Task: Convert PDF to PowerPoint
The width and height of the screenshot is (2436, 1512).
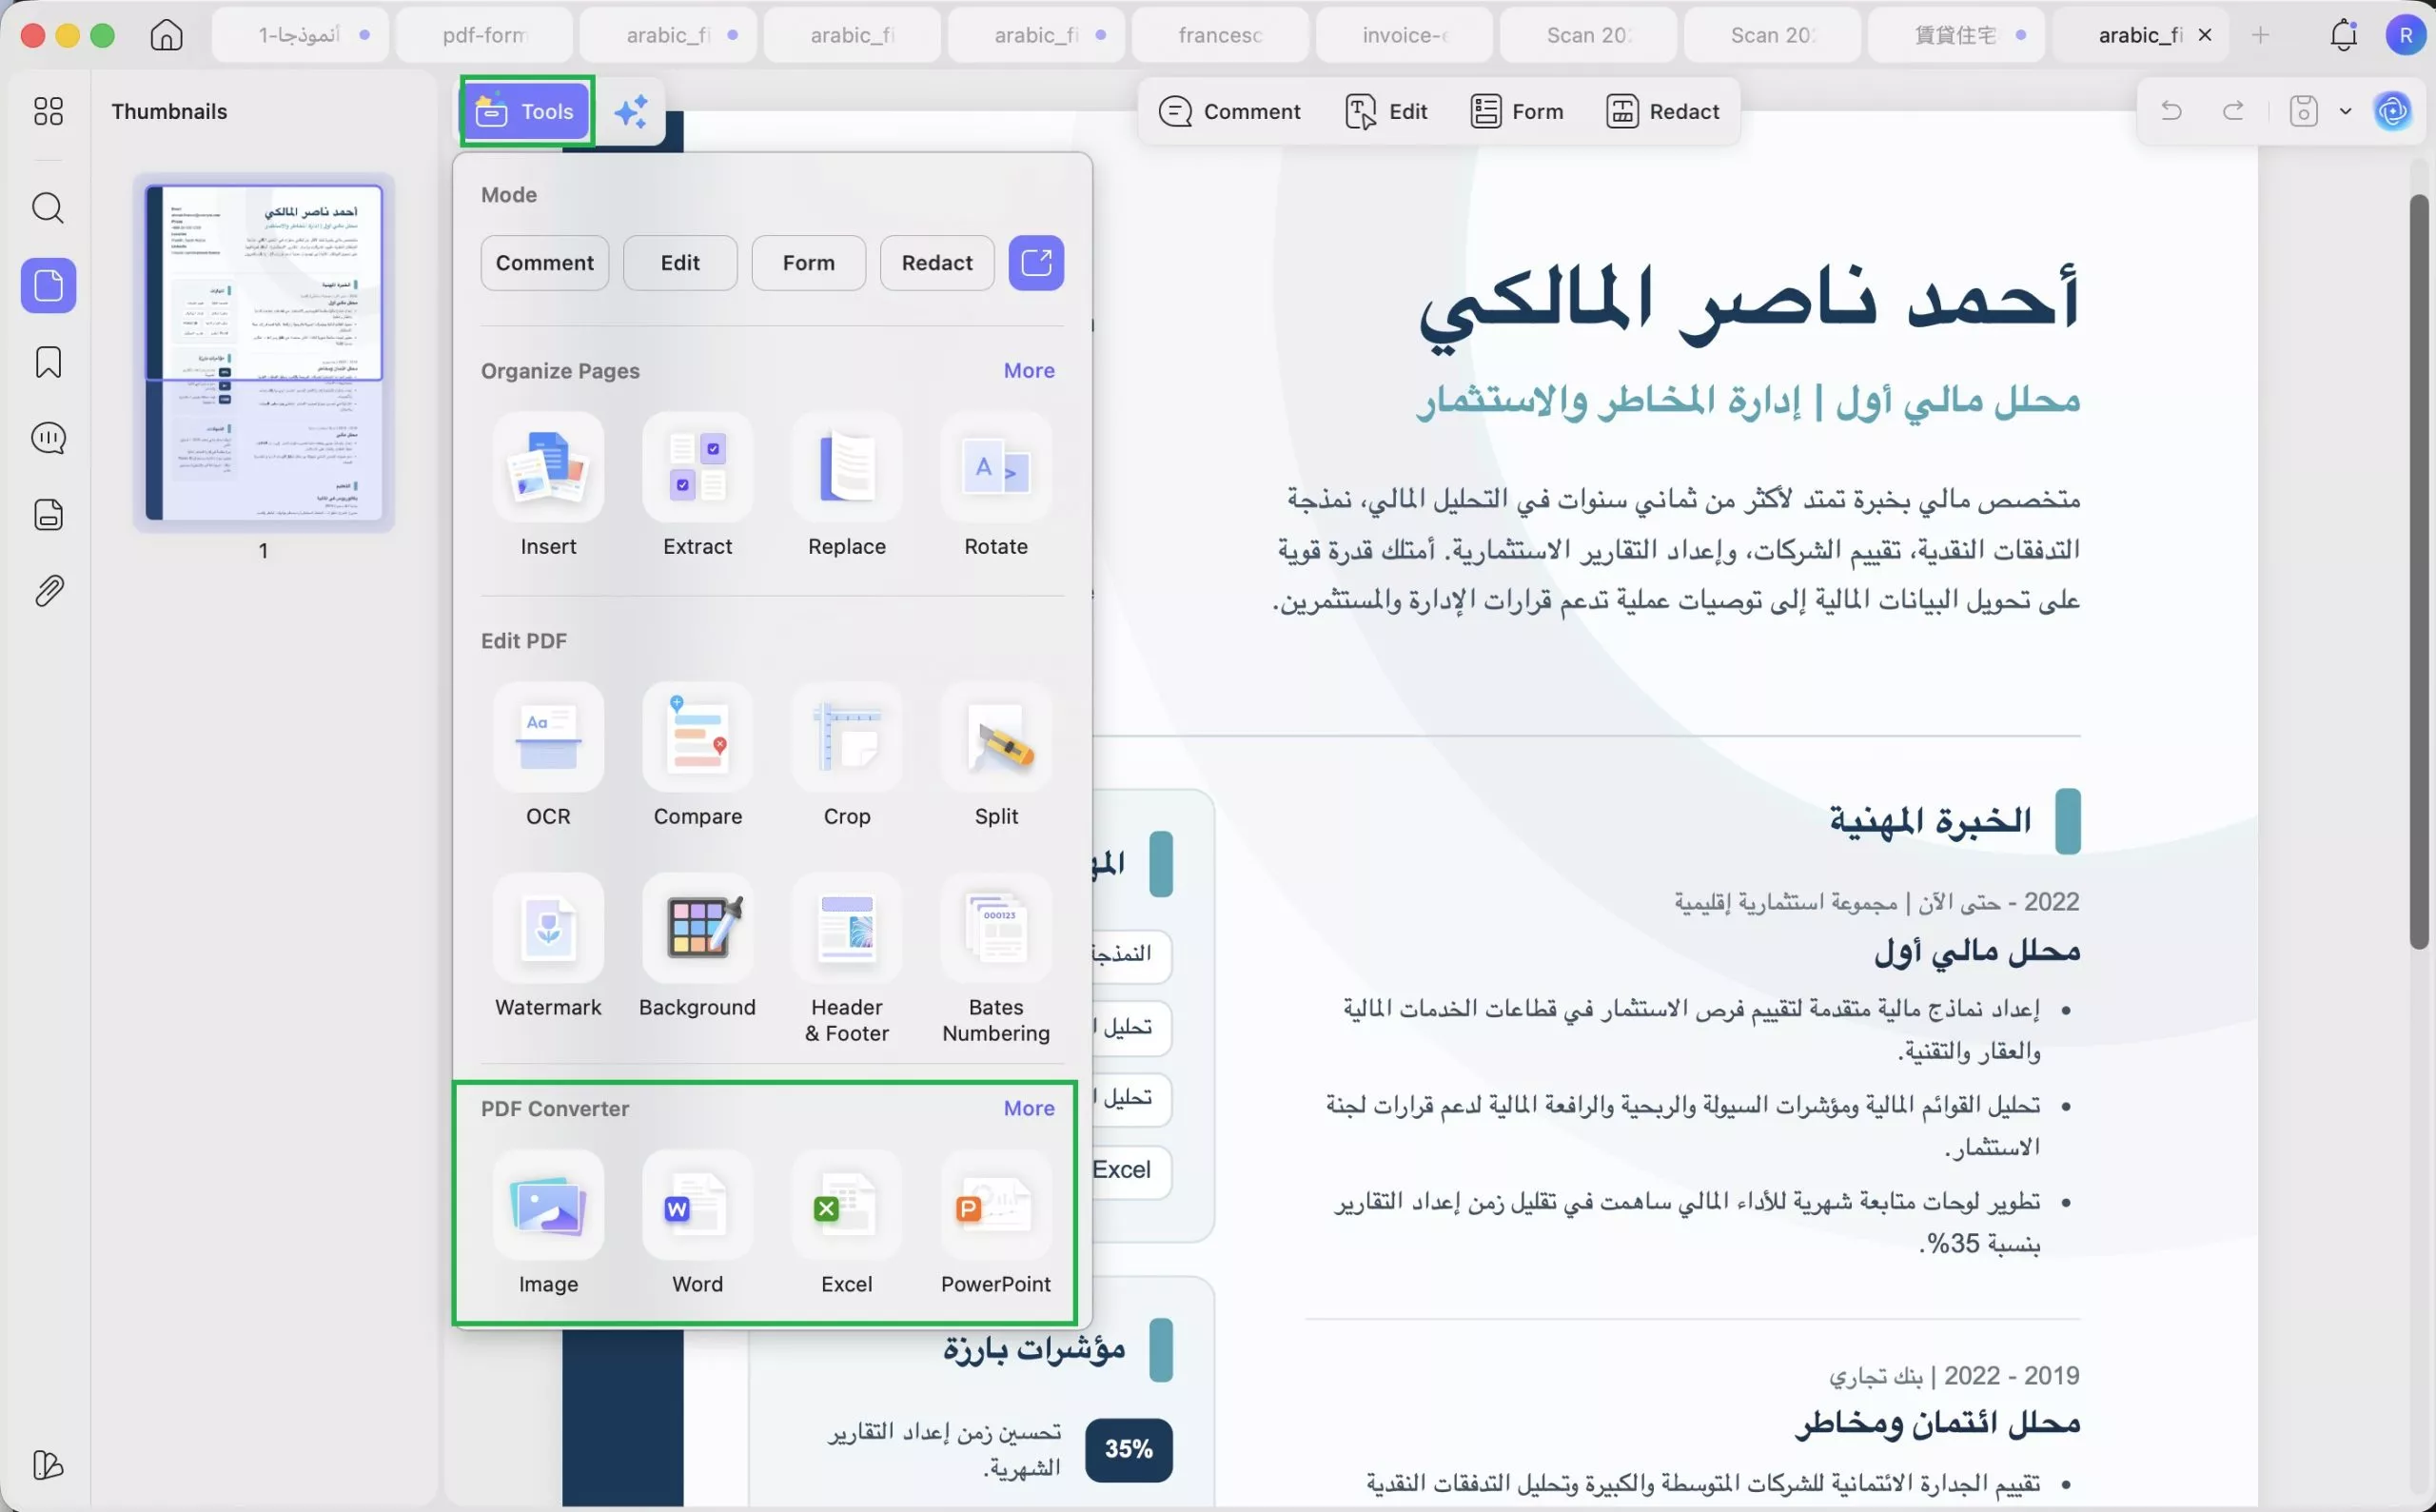Action: pyautogui.click(x=995, y=1223)
